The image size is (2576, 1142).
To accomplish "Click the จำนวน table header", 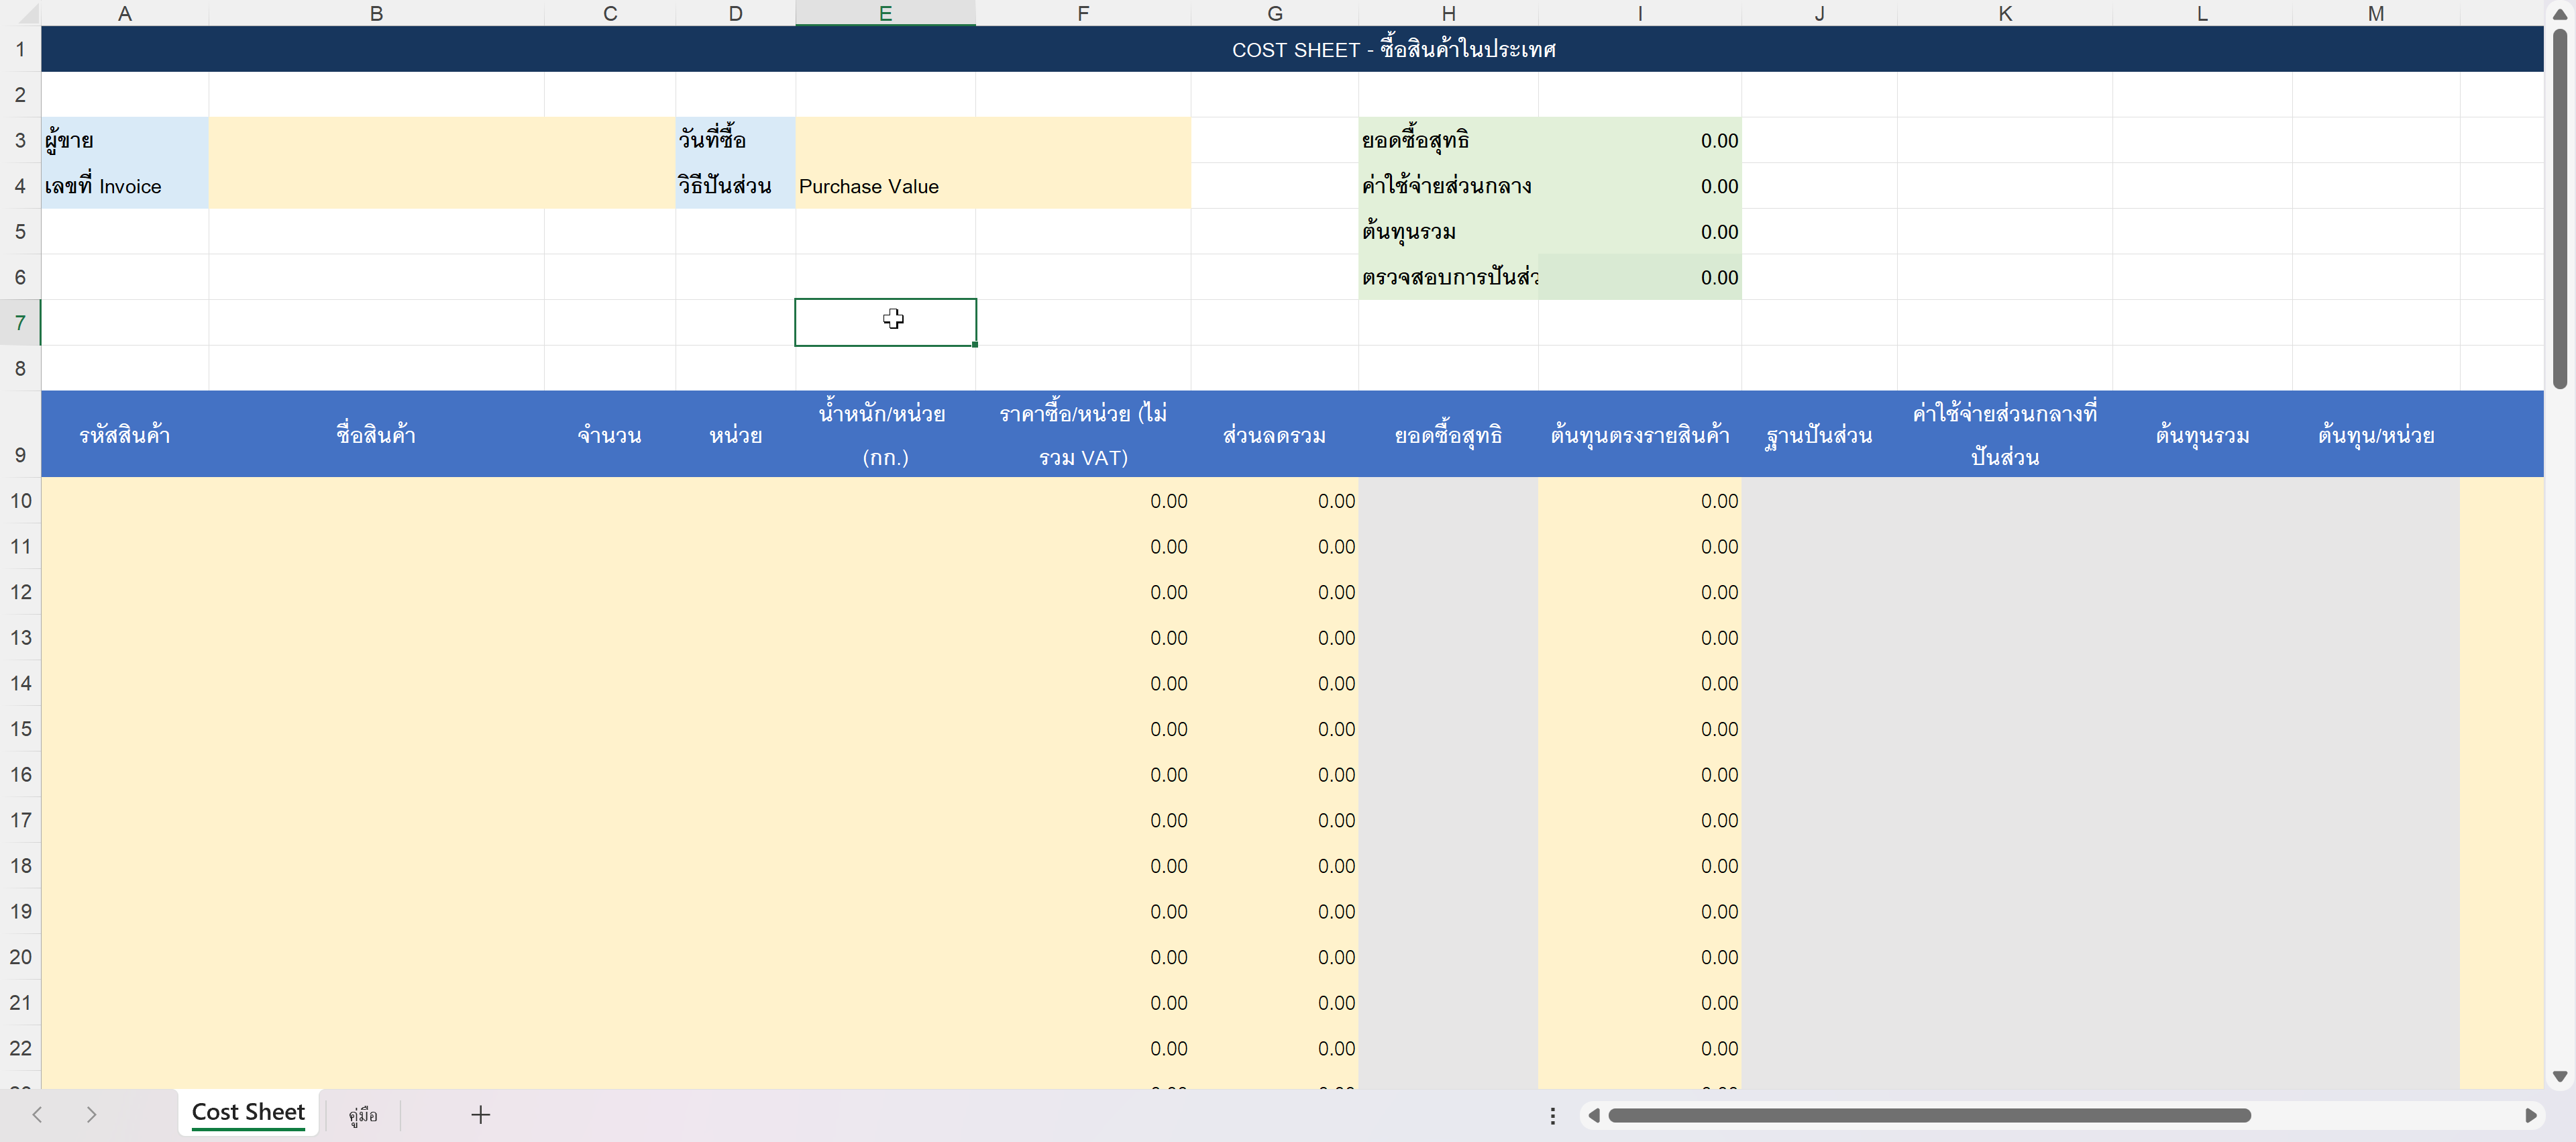I will pos(610,434).
